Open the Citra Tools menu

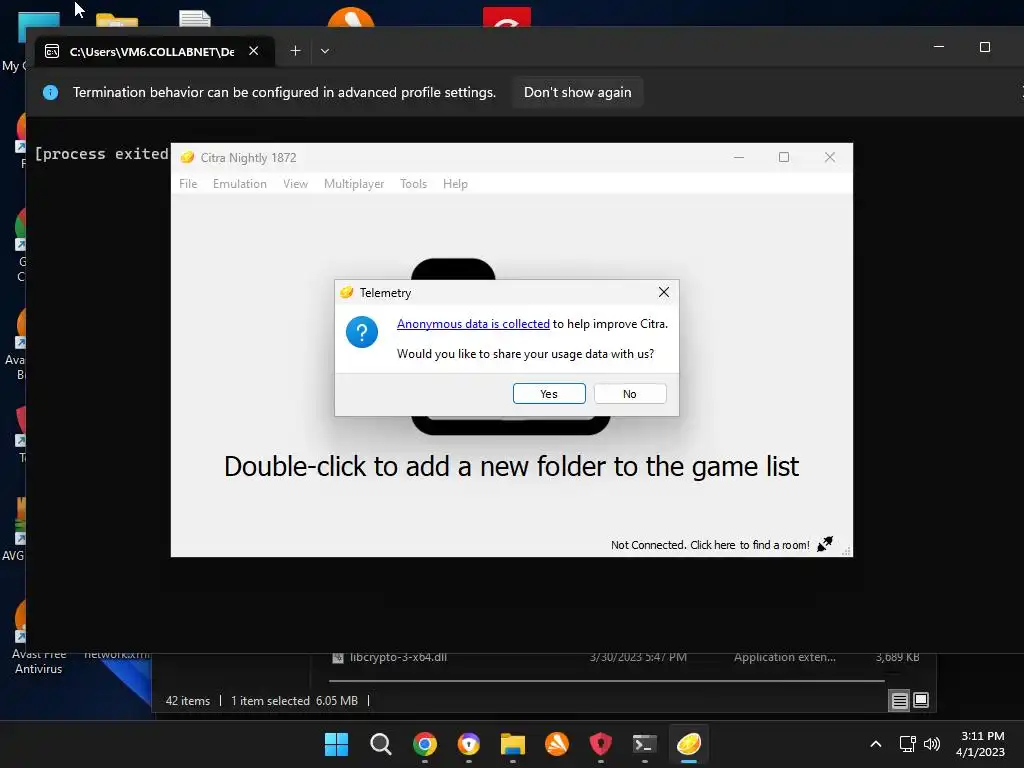click(x=413, y=184)
